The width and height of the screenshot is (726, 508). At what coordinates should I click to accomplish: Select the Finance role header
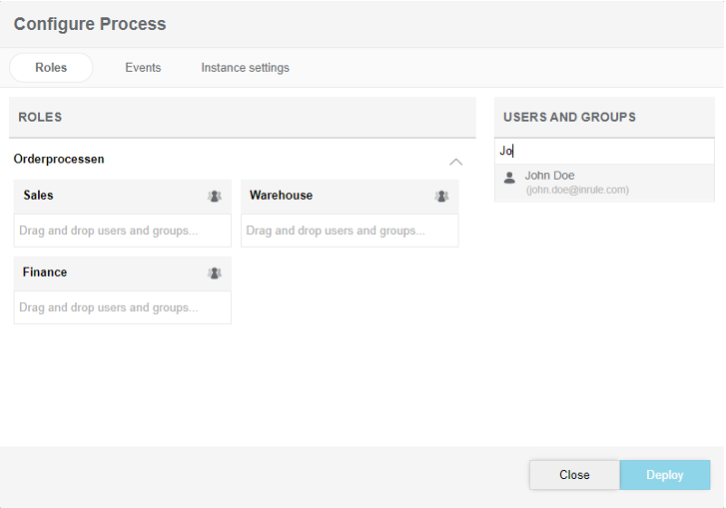tap(45, 273)
